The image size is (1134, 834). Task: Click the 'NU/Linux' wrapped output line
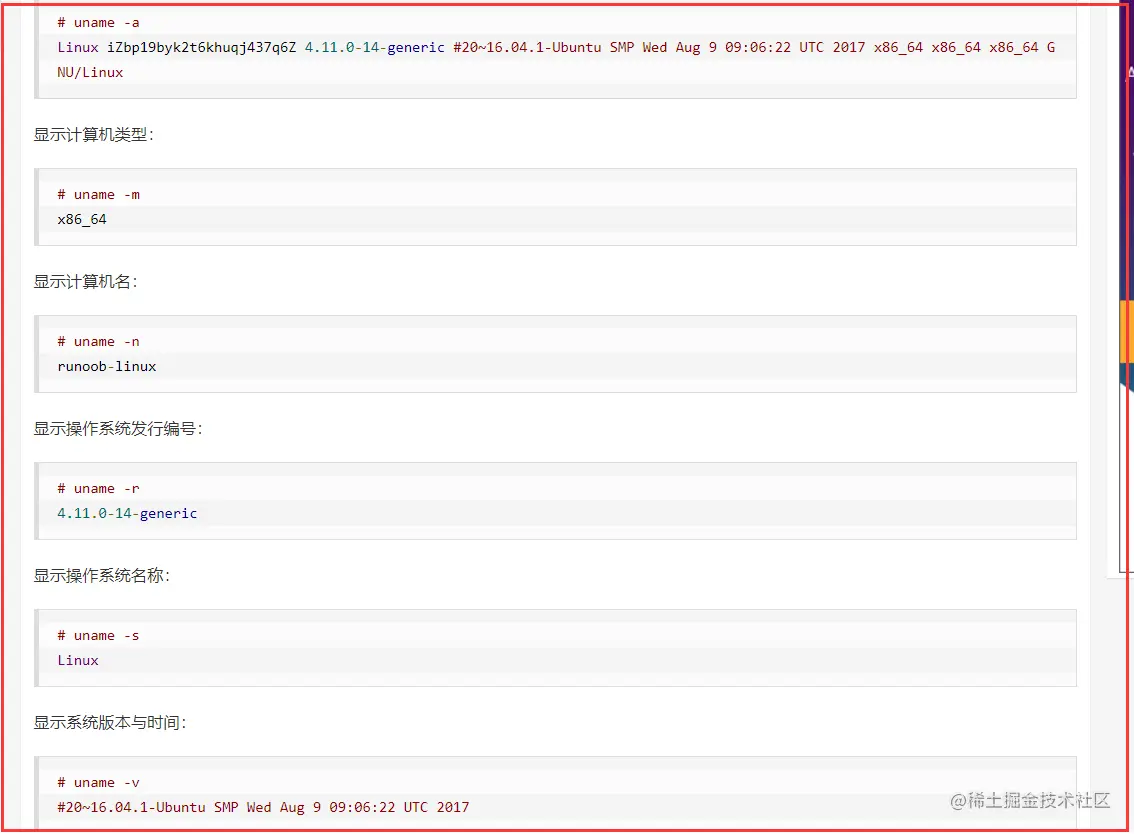90,72
